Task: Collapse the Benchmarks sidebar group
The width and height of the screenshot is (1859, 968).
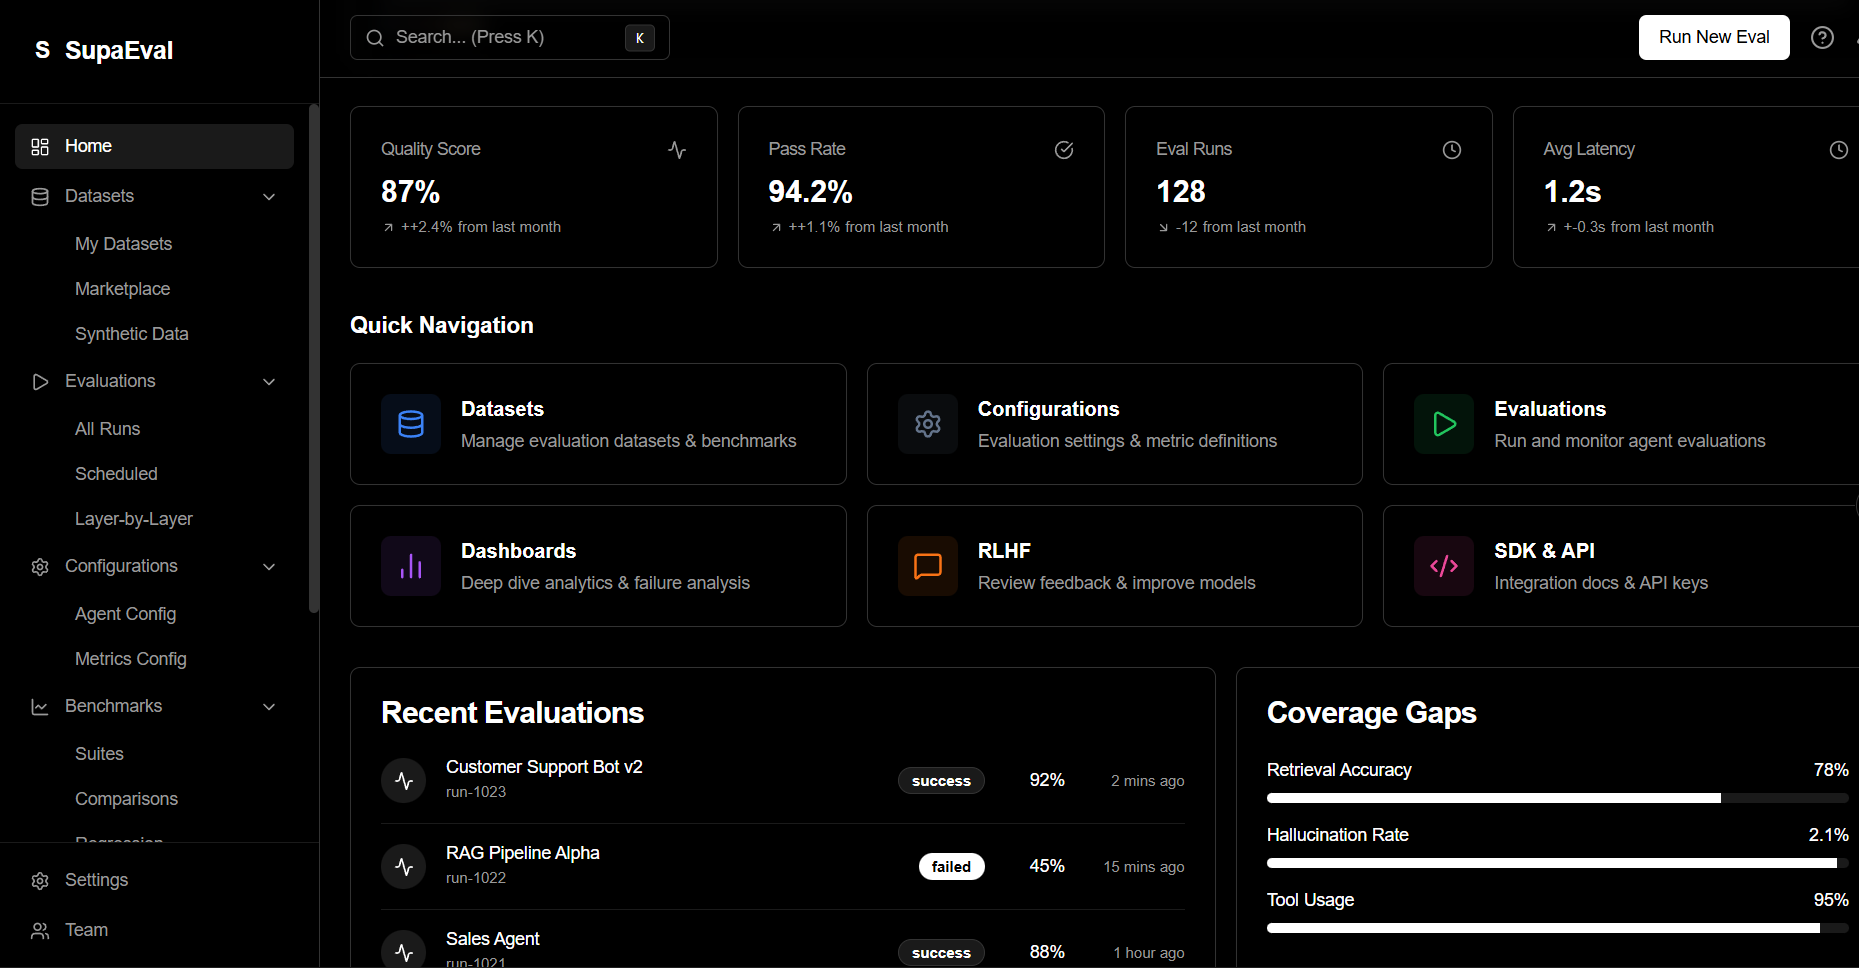Action: click(269, 707)
